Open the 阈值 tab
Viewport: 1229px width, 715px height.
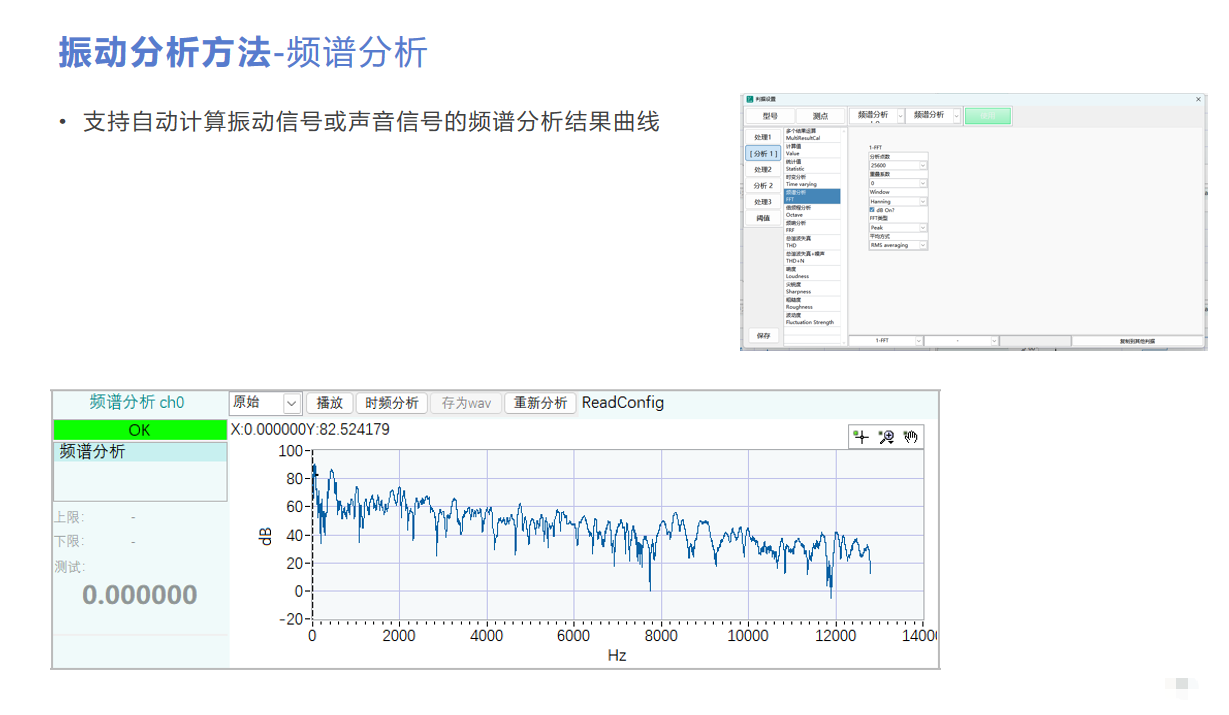click(763, 218)
